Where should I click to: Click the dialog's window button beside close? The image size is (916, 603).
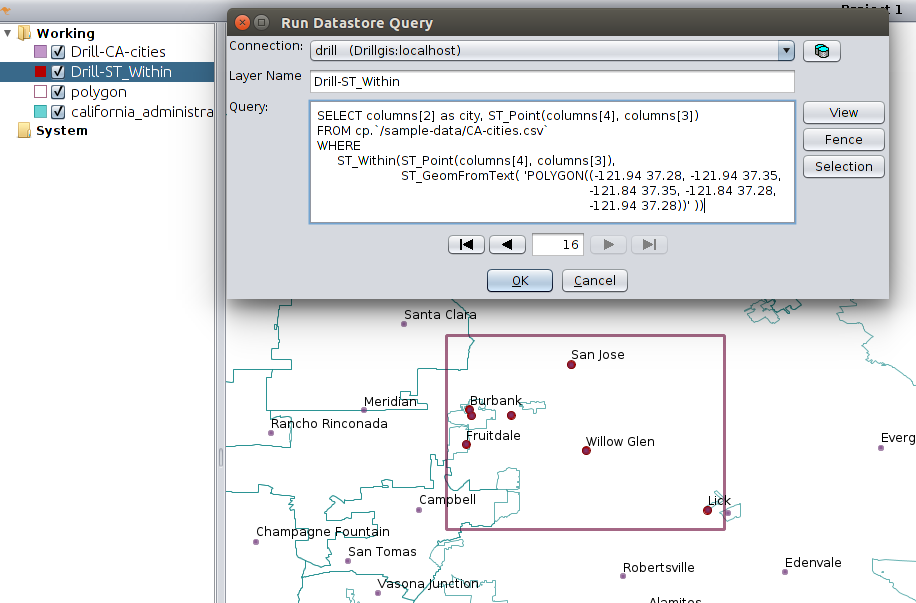coord(262,23)
